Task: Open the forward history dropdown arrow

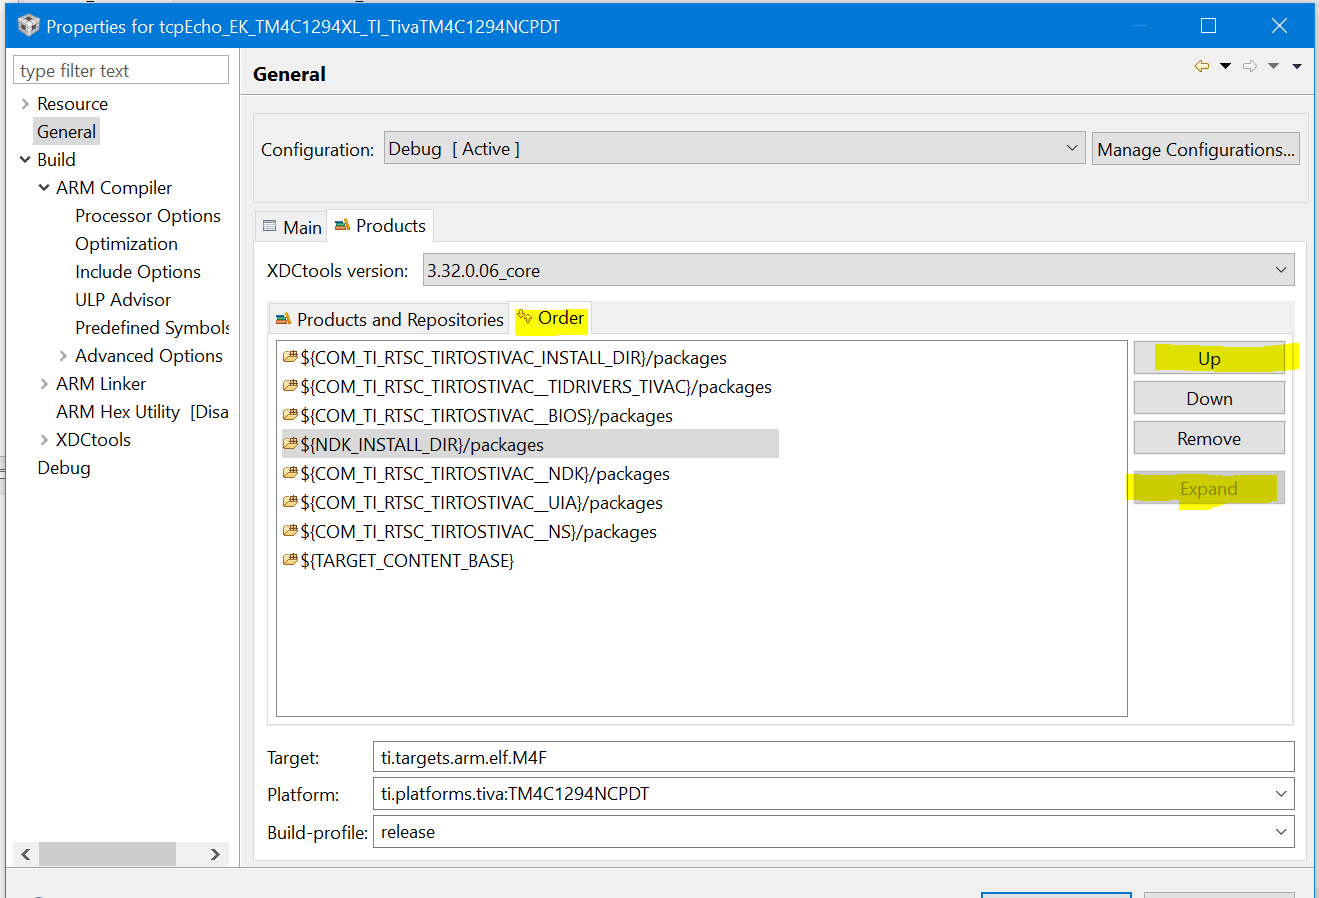Action: coord(1273,66)
